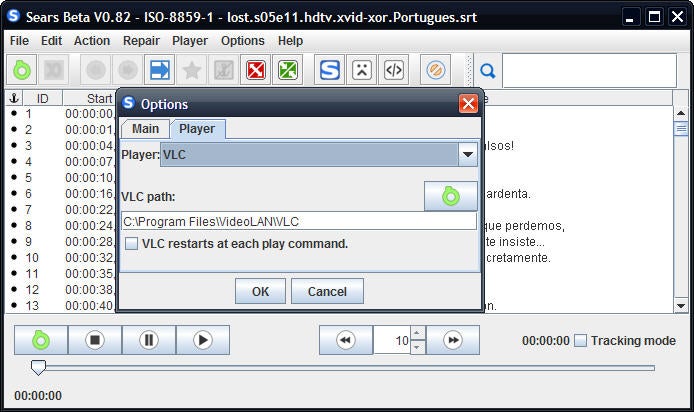
Task: Click the sad face toolbar icon
Action: (362, 69)
